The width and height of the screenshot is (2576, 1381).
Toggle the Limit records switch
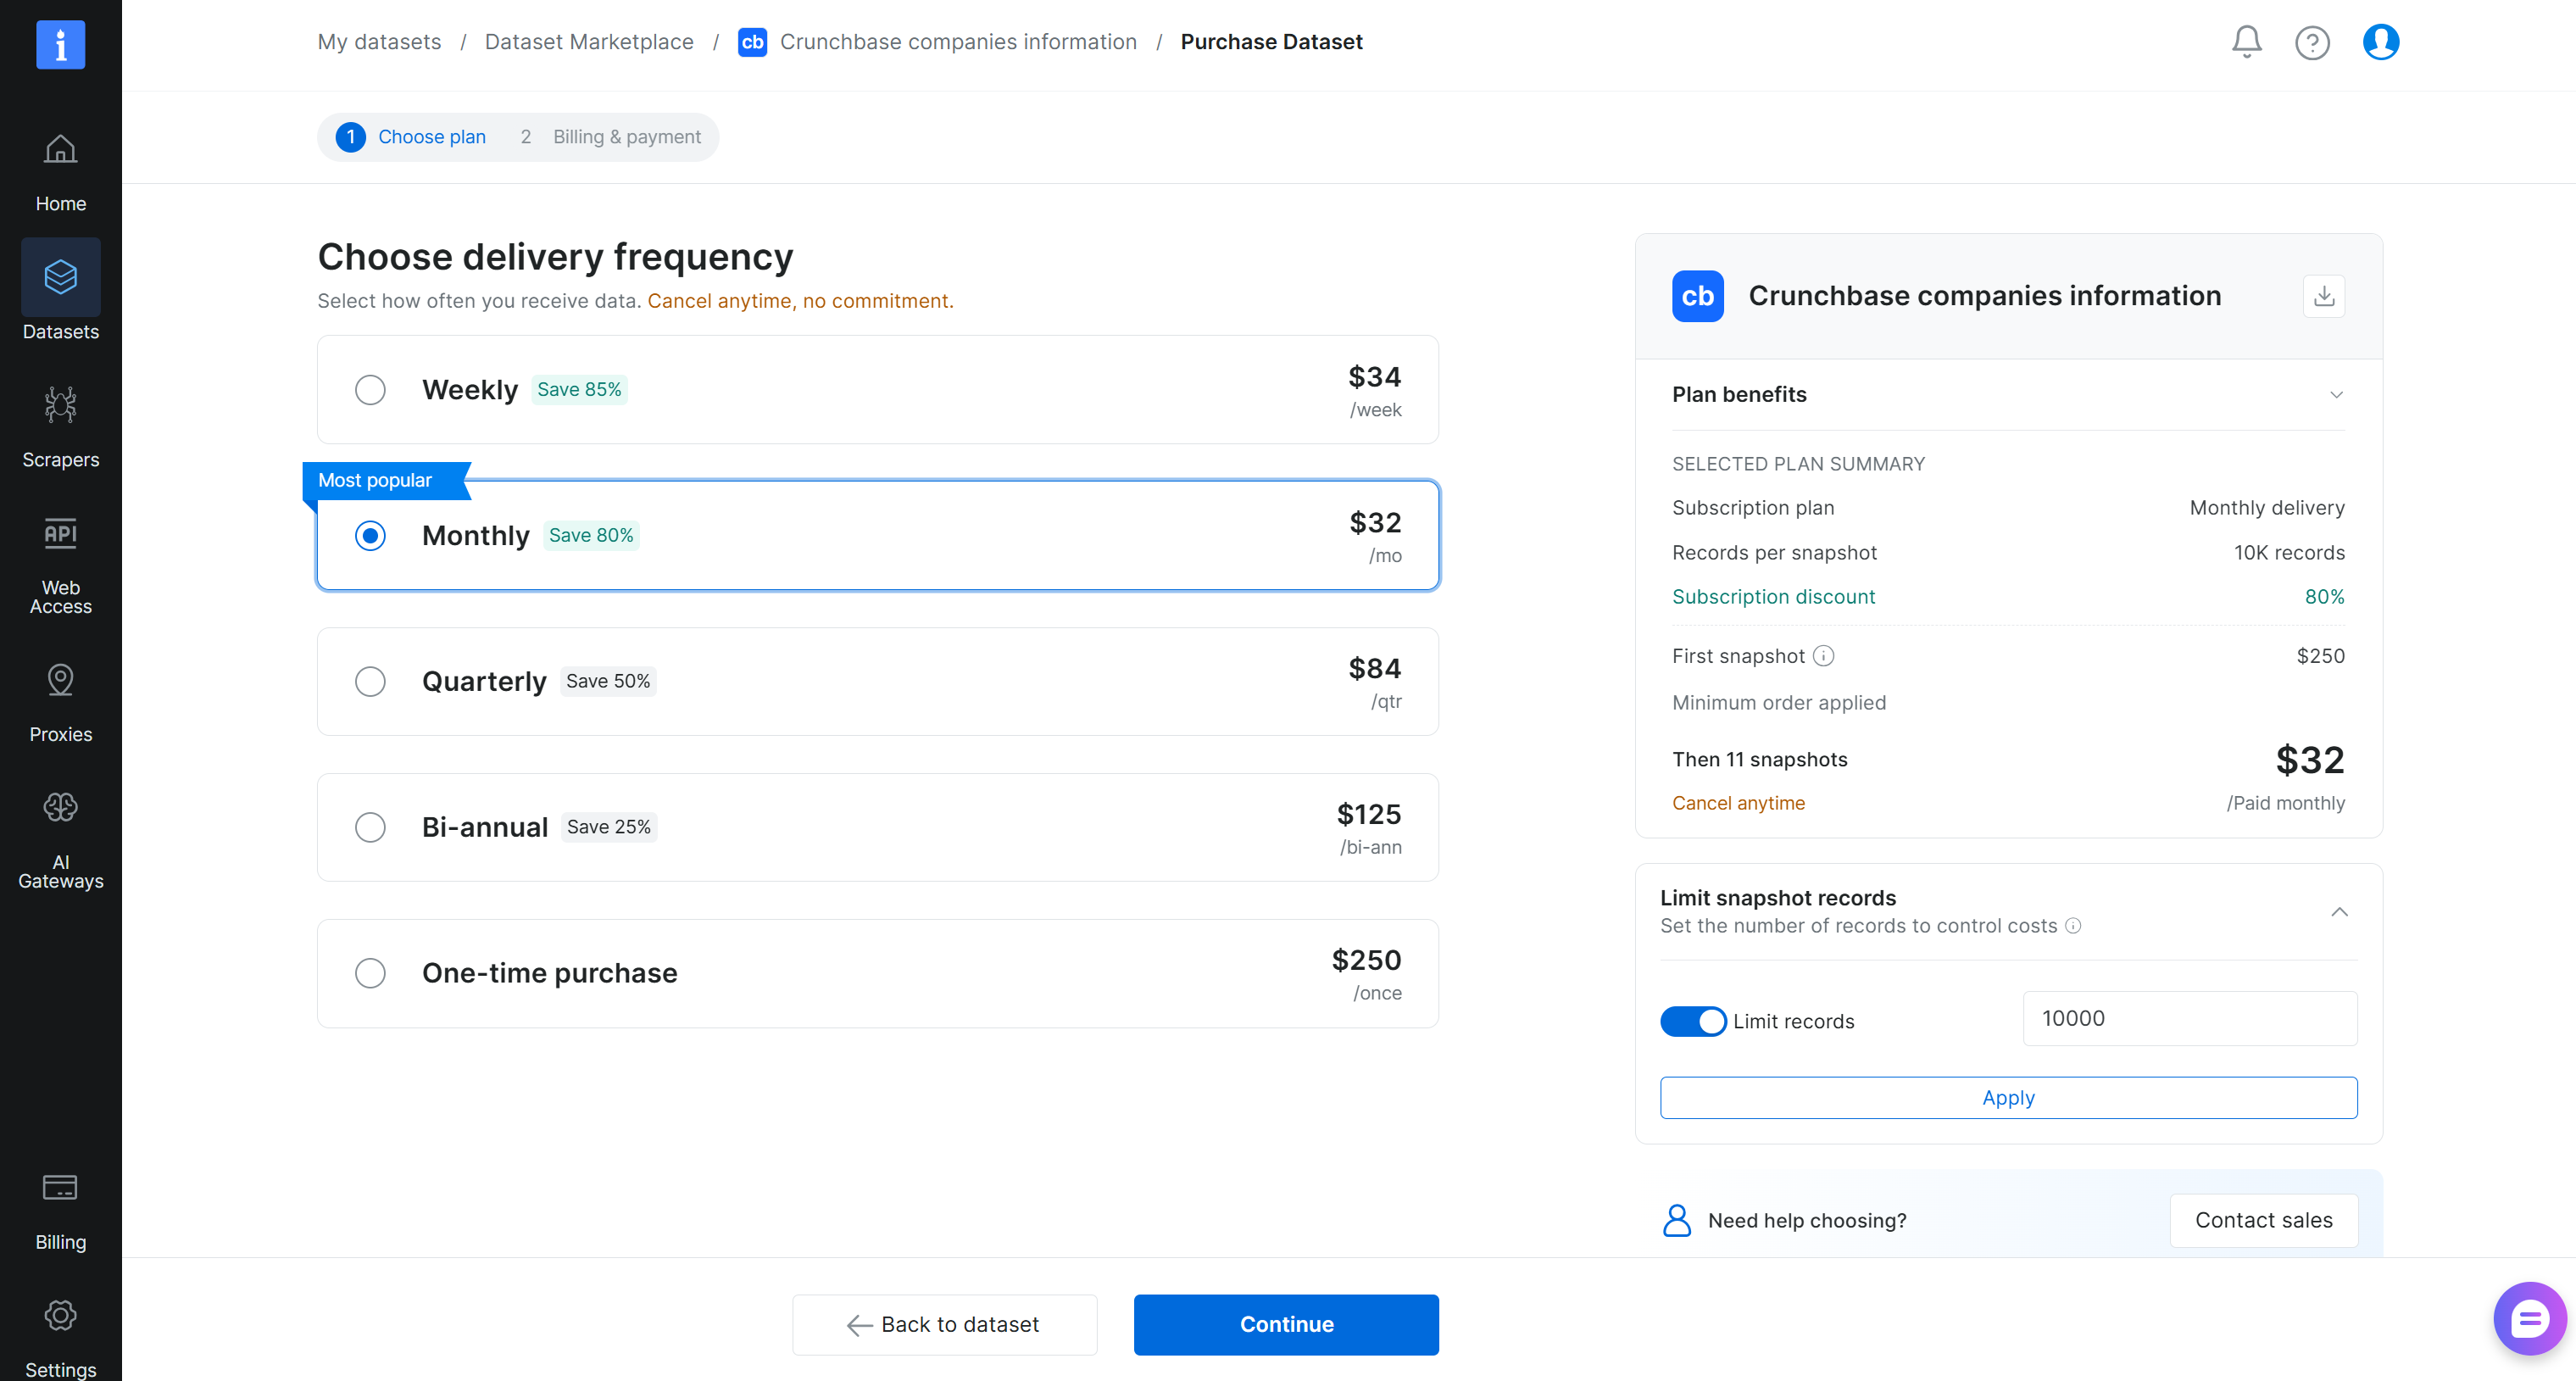[x=1693, y=1021]
